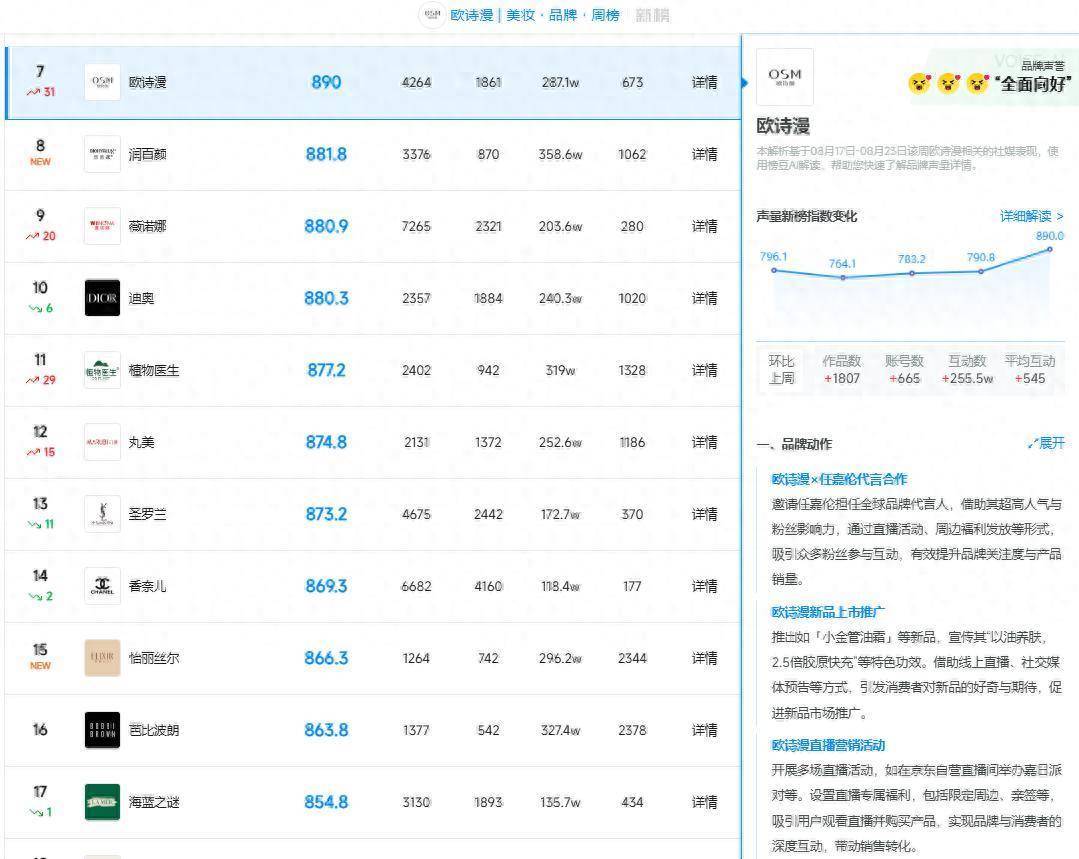This screenshot has height=859, width=1079.
Task: Expand the 品牌动作 section with 展开
Action: (1046, 443)
